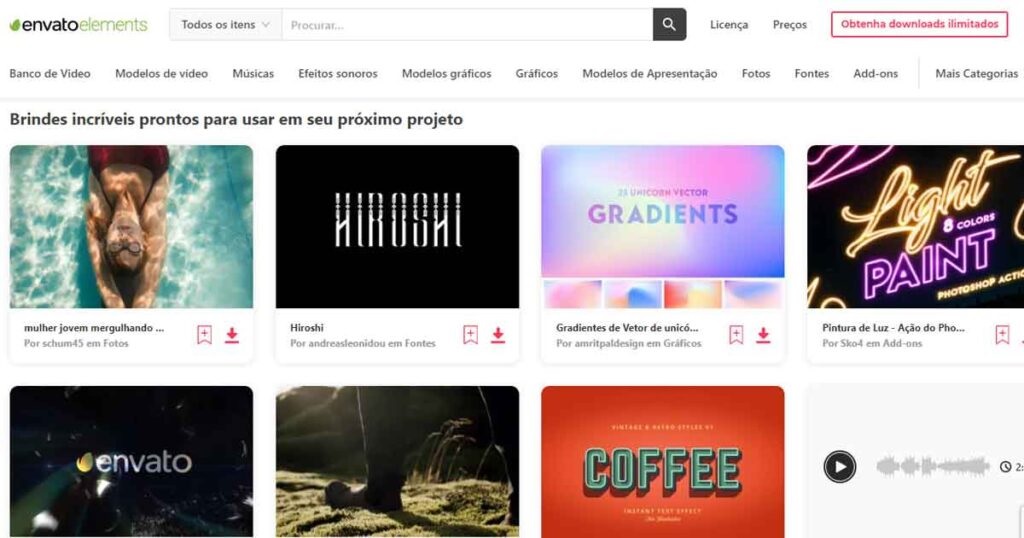Click the Procurar search input field
Screen dimensions: 1024x538
click(467, 25)
